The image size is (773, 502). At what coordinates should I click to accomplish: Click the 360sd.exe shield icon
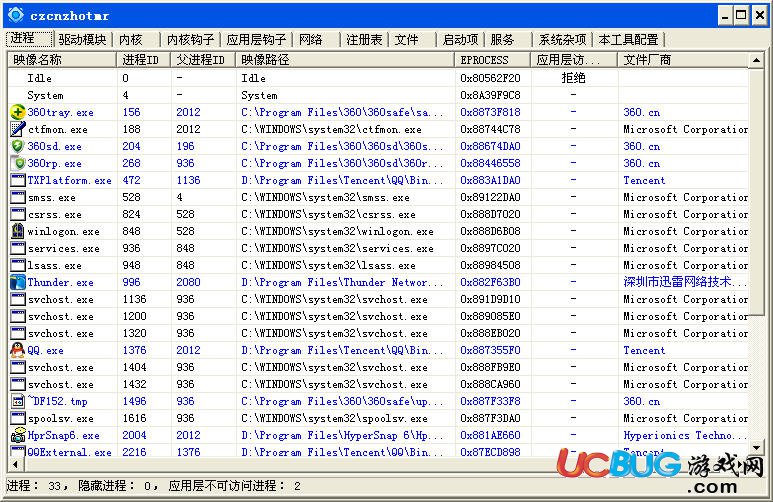pos(18,146)
